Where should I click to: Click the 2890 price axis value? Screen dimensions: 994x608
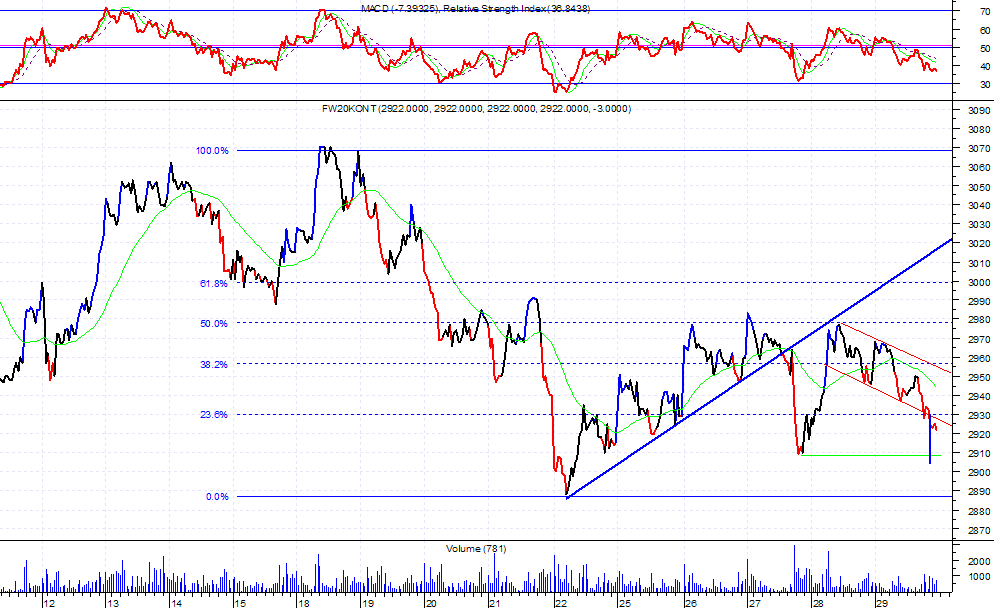979,492
